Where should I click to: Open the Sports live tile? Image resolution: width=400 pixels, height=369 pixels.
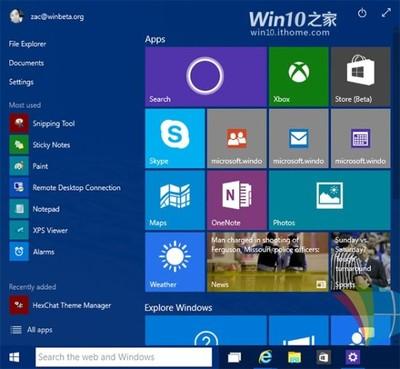click(361, 262)
